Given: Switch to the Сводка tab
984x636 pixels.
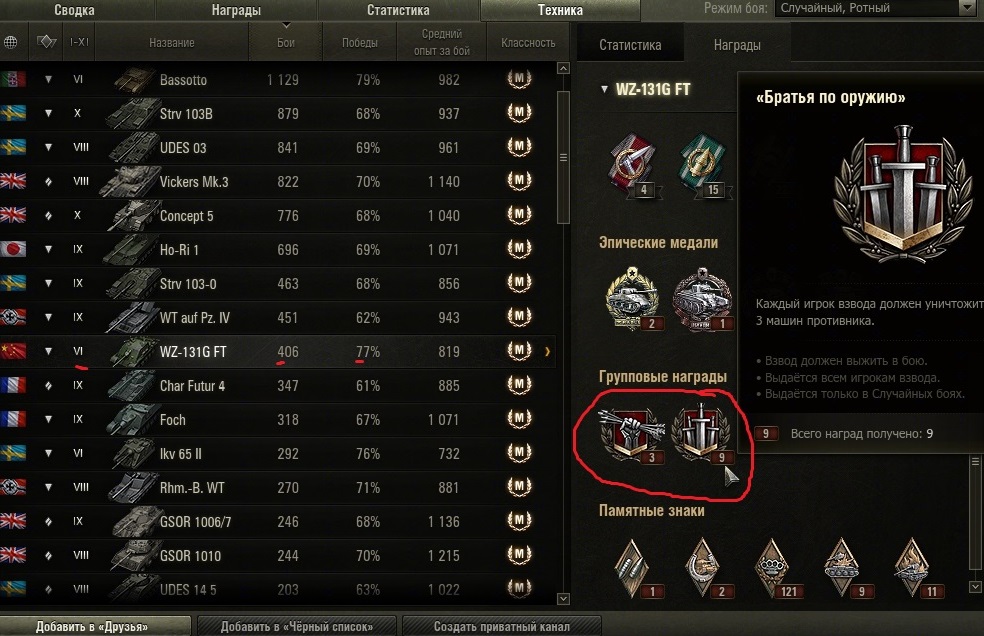Looking at the screenshot, I should coord(74,10).
